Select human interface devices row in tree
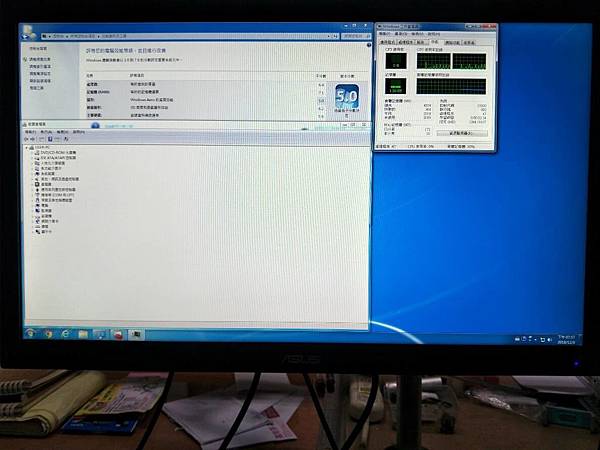This screenshot has width=600, height=450. [52, 163]
